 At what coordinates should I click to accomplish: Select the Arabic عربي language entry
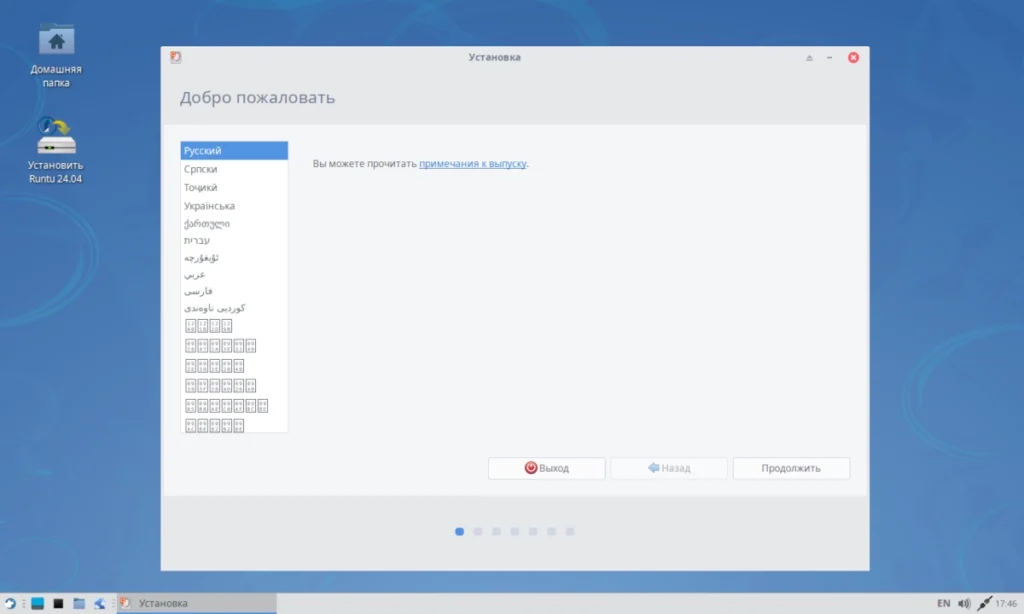pos(234,274)
